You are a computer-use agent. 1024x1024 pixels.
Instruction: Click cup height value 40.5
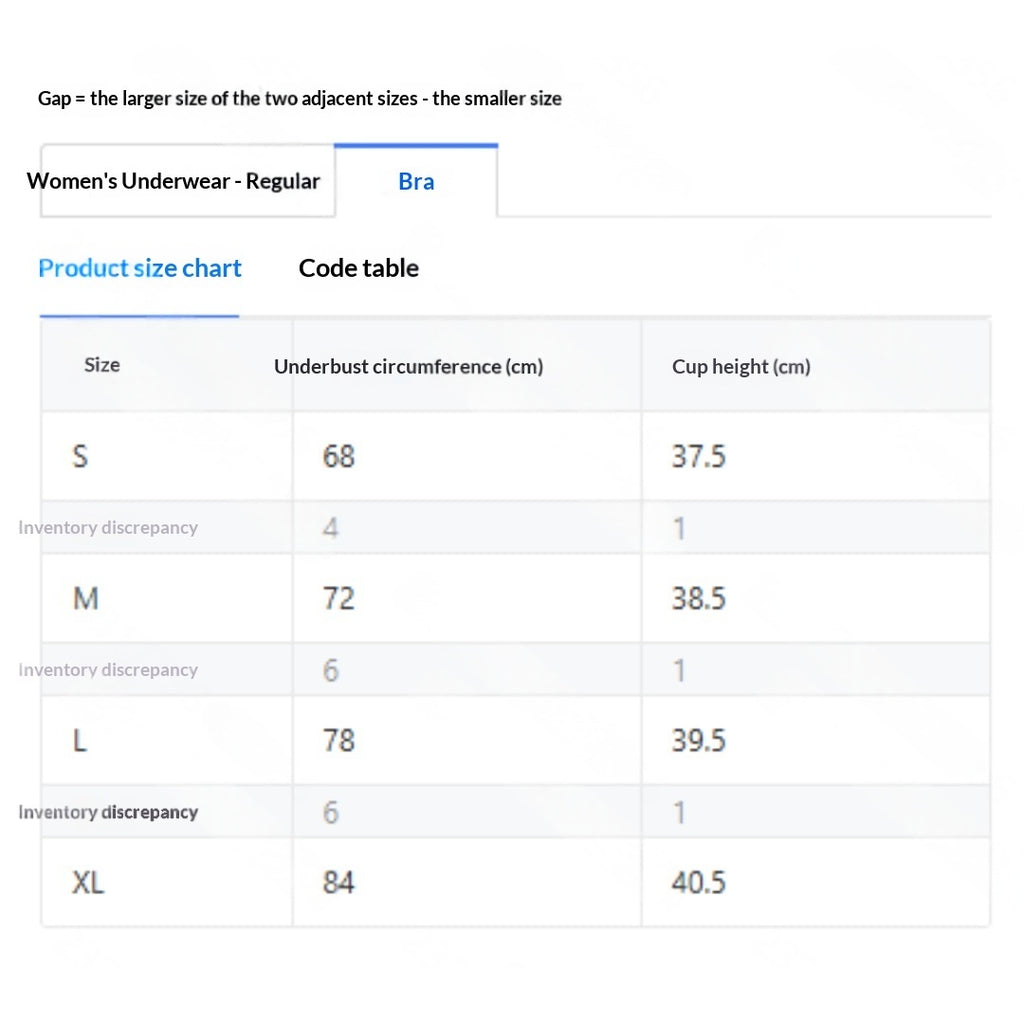point(699,883)
